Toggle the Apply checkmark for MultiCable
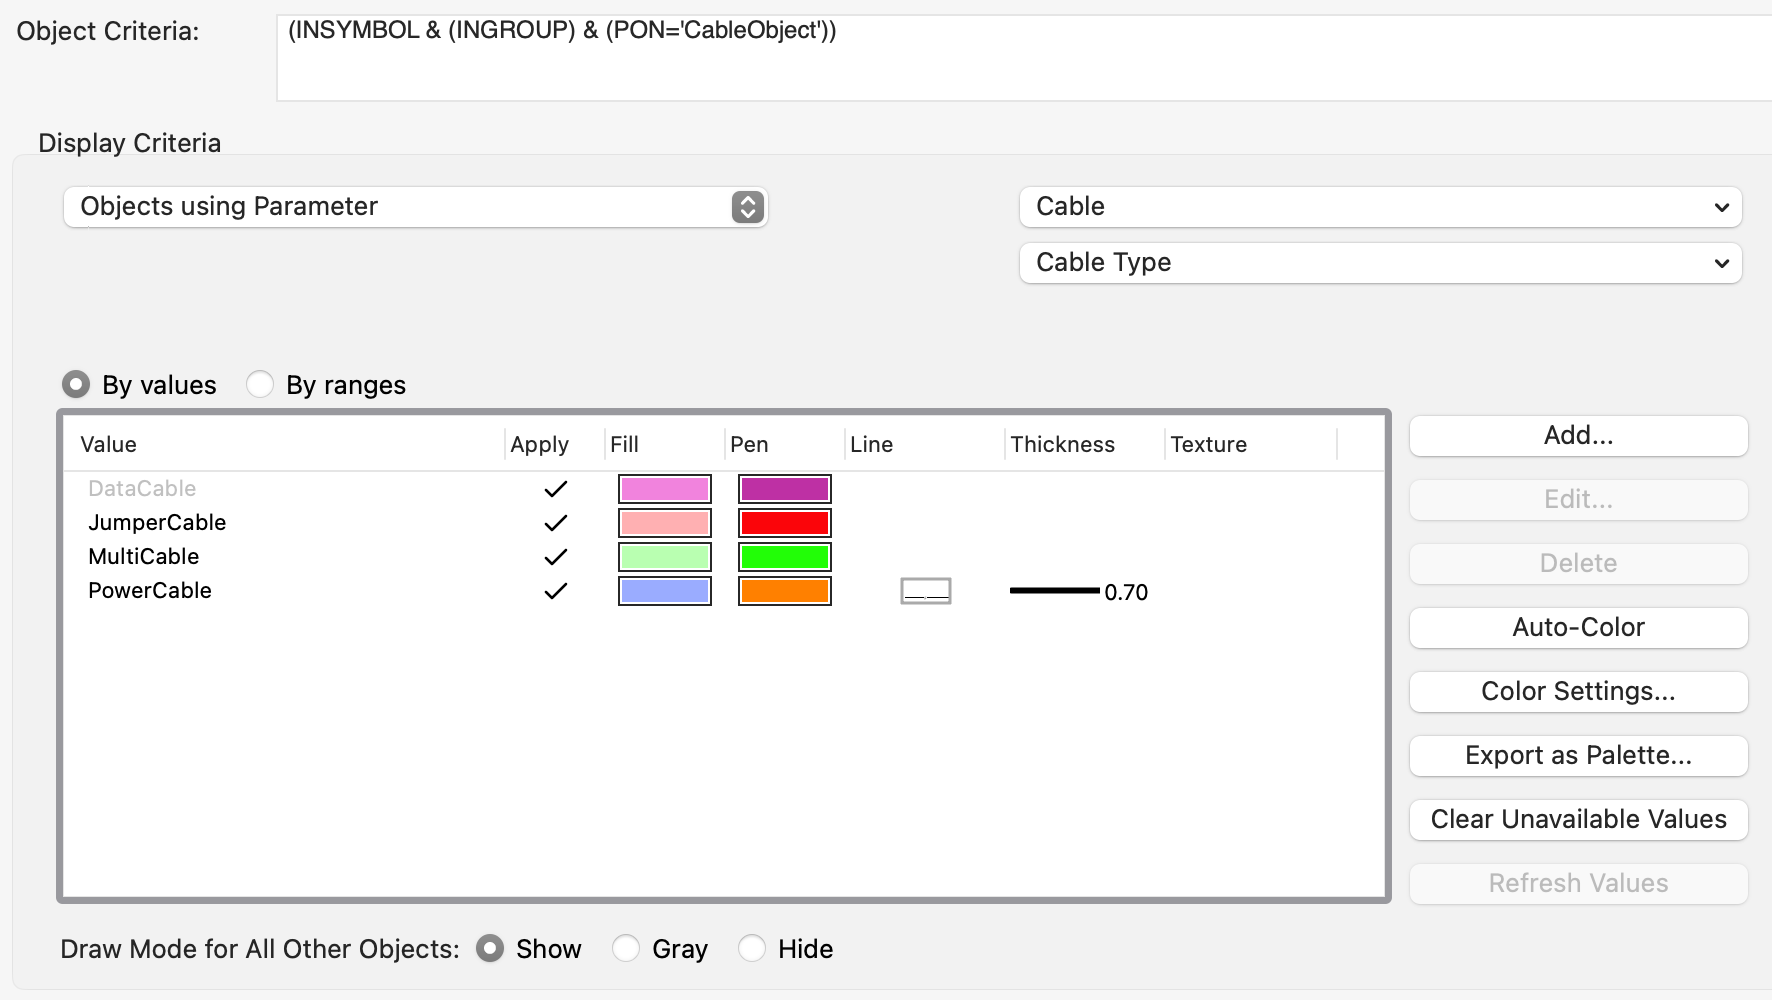Viewport: 1772px width, 1000px height. [x=555, y=557]
